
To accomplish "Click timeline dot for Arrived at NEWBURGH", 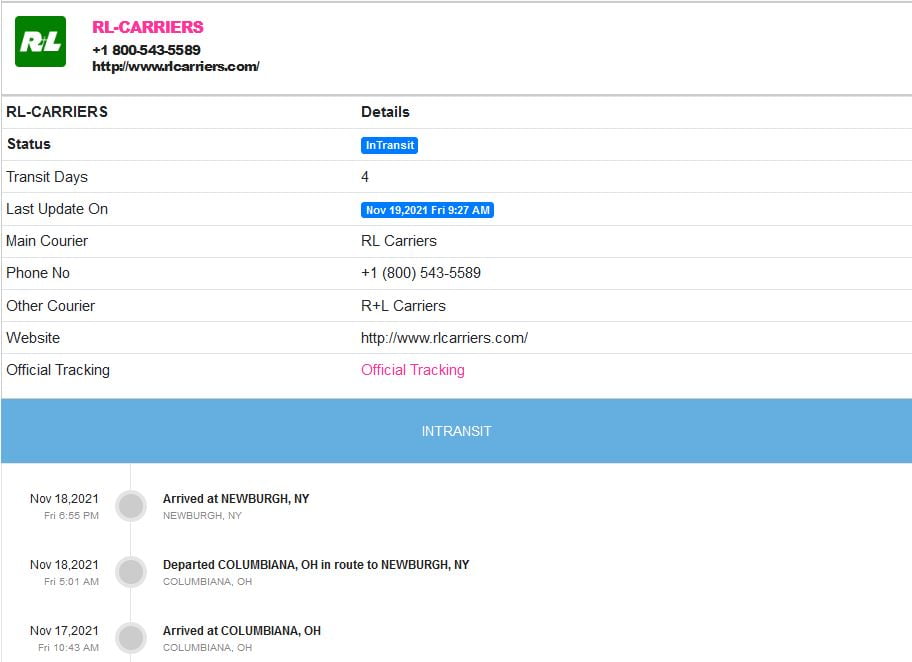I will coord(131,506).
